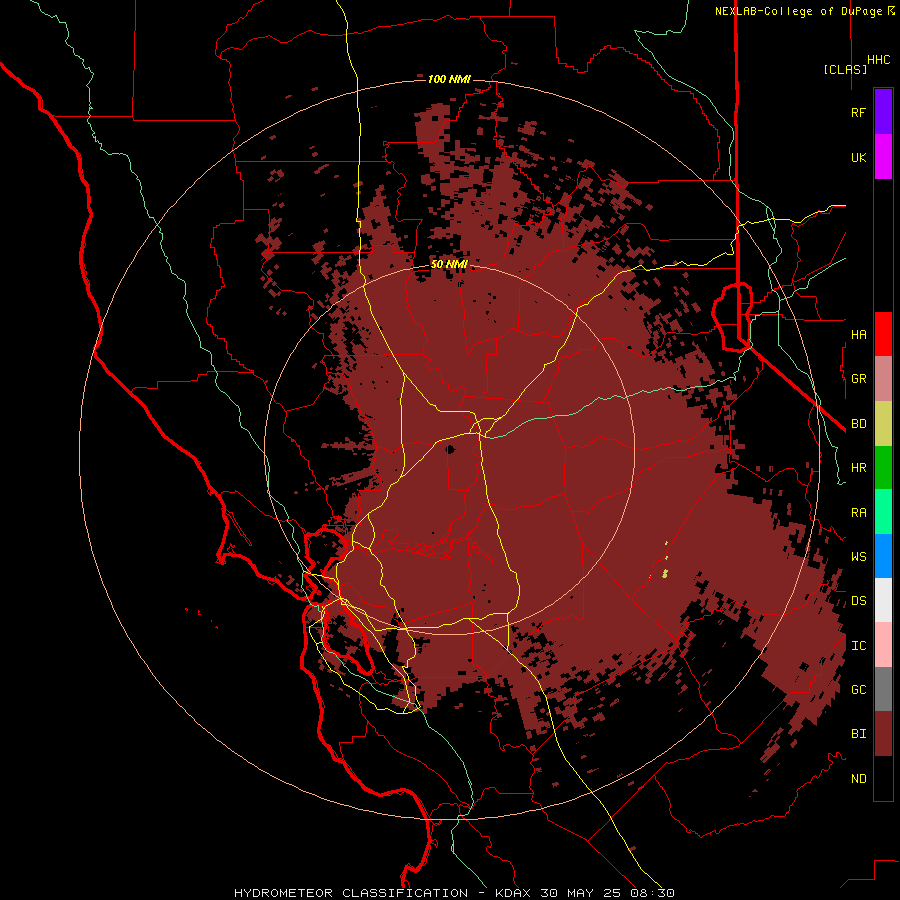Click the small yellow BD echo on the map

[665, 573]
